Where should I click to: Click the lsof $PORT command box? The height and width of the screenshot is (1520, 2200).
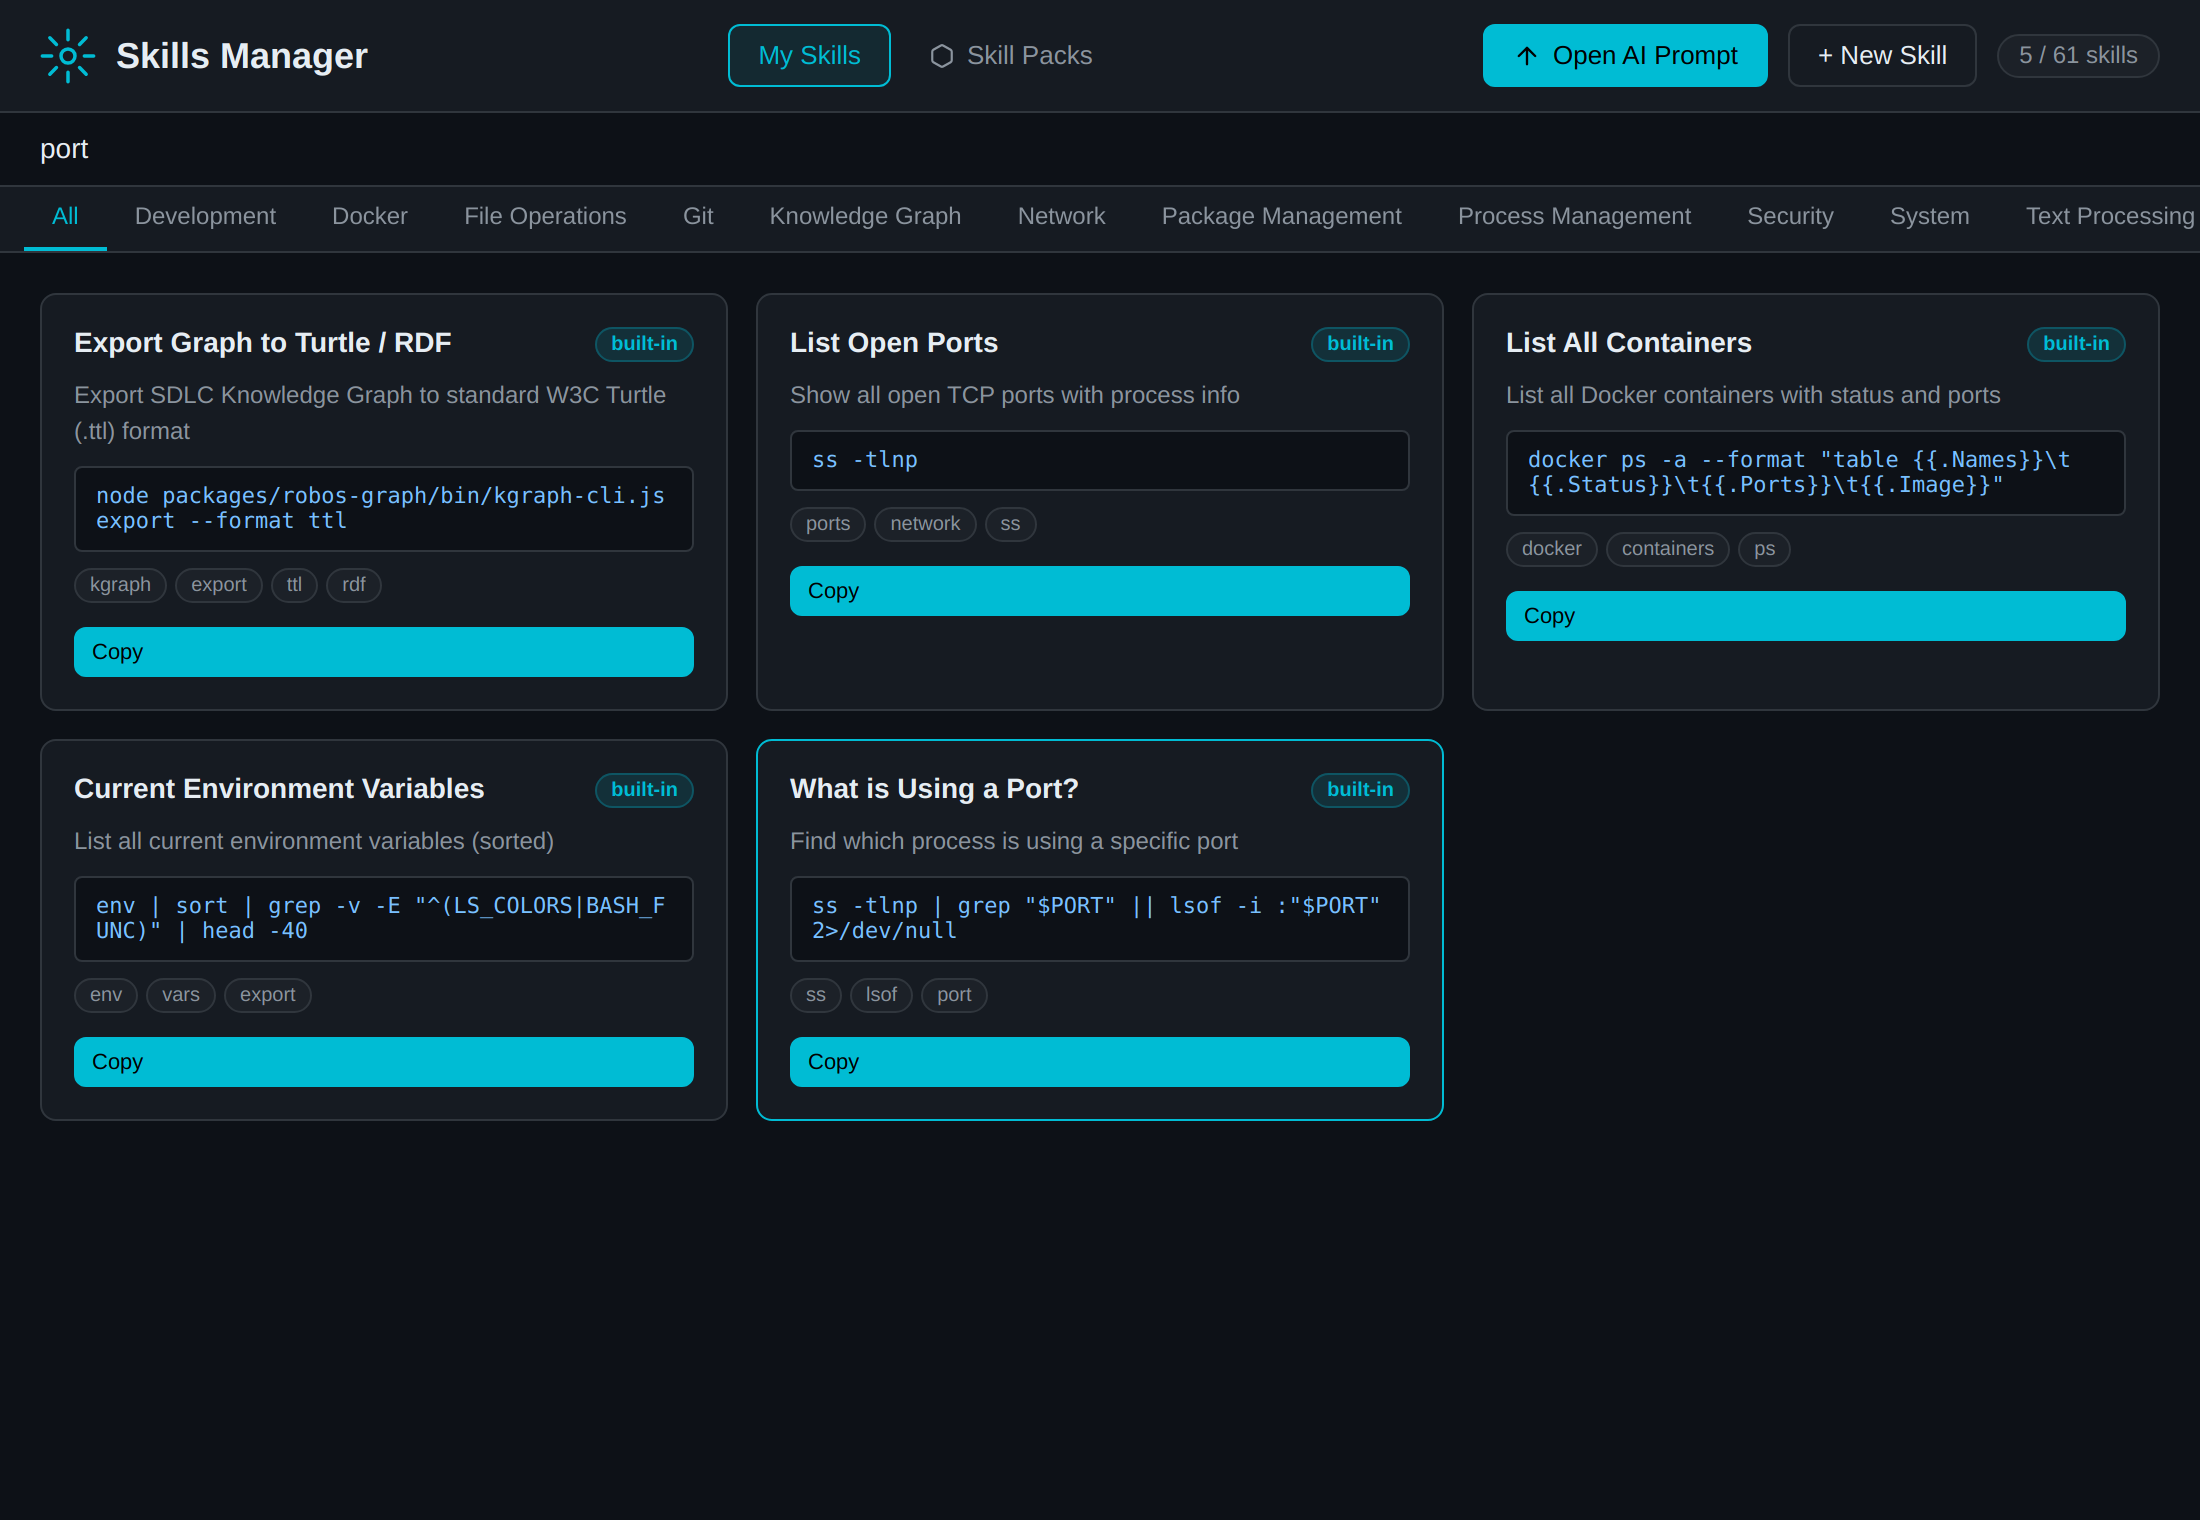pos(1100,919)
